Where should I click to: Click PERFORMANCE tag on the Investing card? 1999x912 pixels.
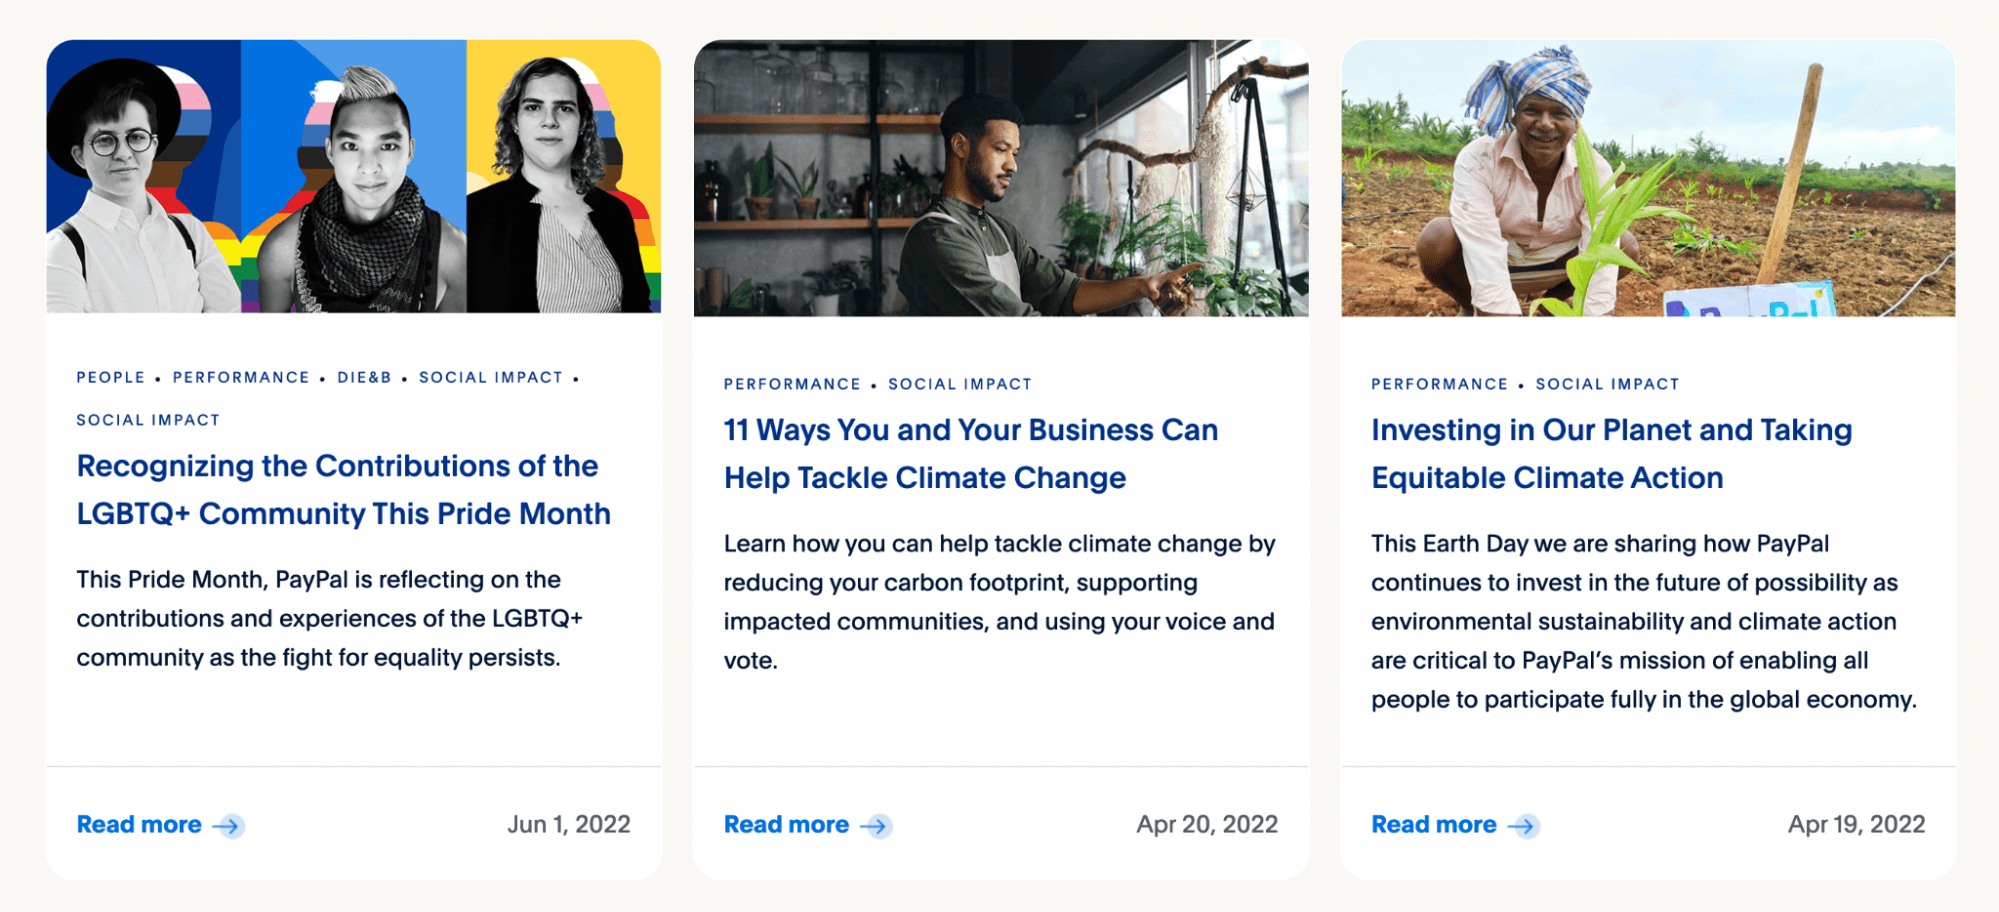(1439, 384)
